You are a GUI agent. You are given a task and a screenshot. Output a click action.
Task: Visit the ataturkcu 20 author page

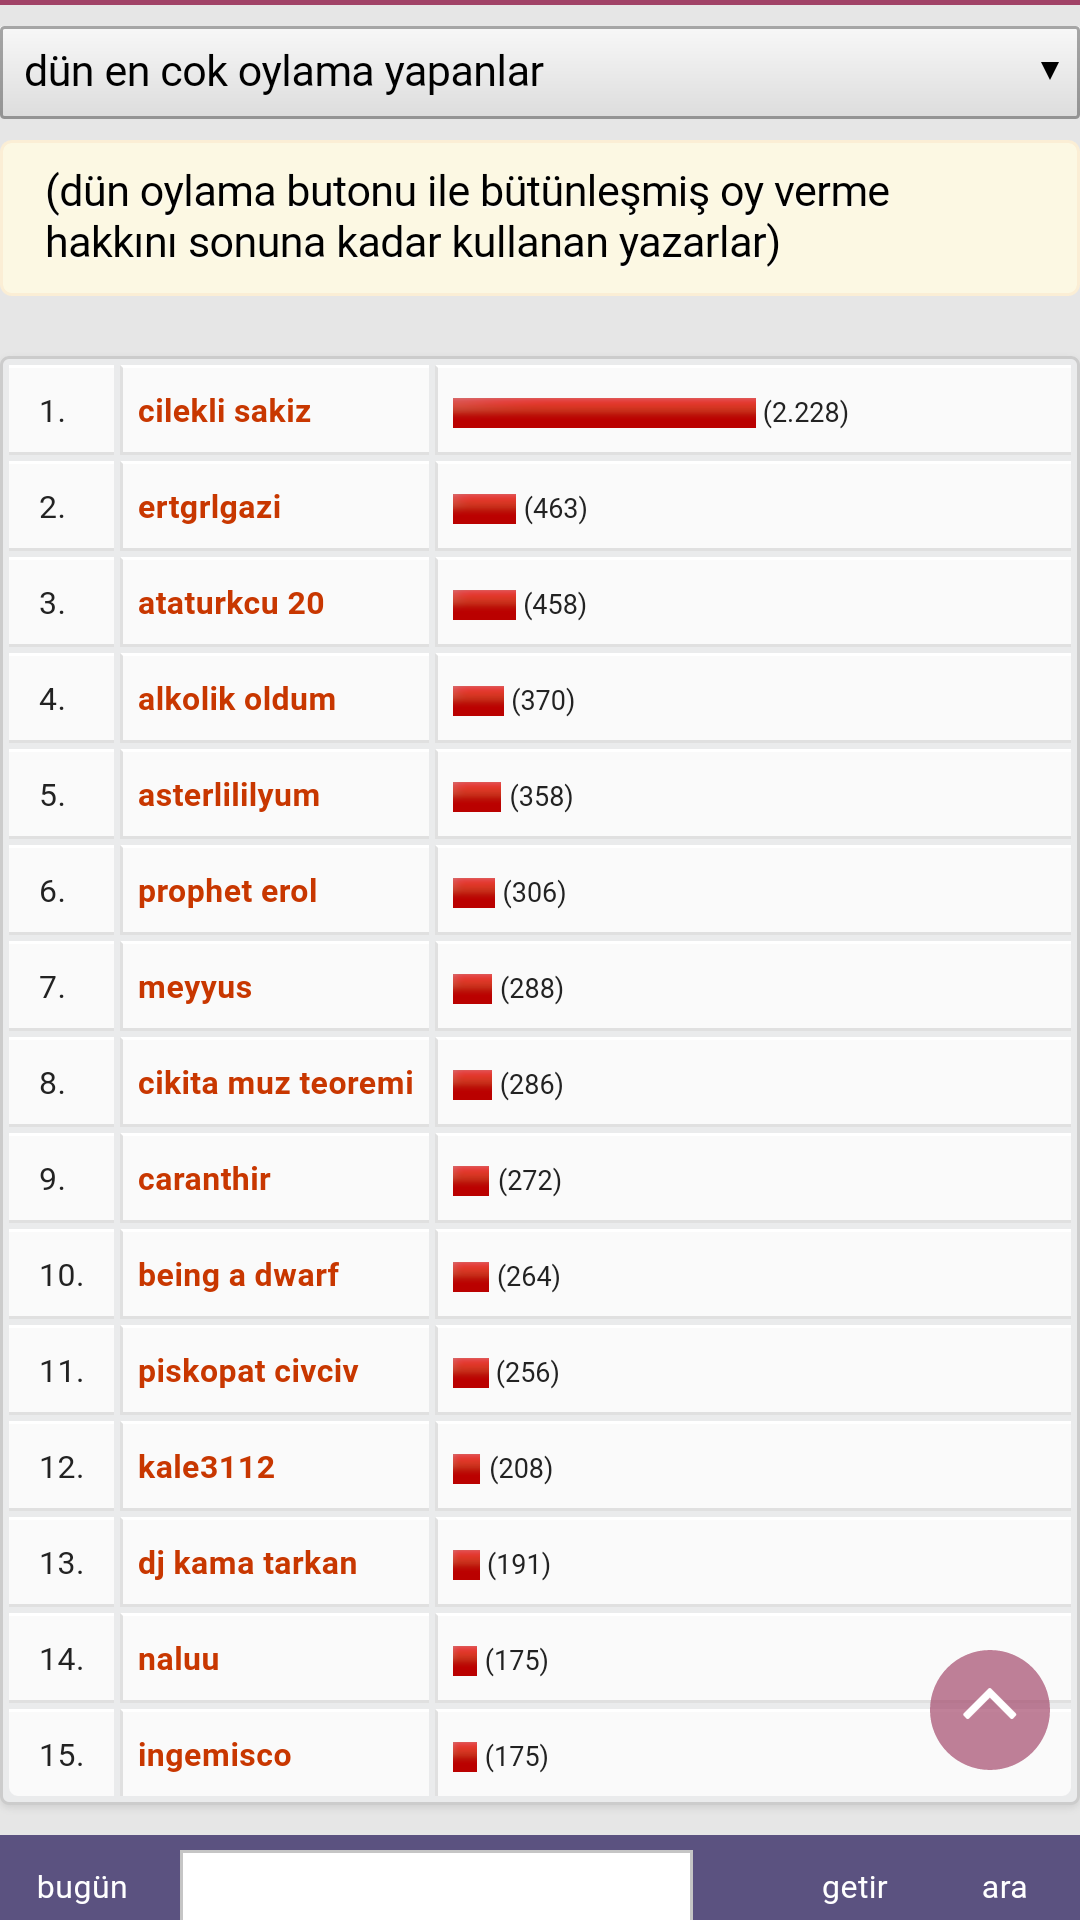[231, 603]
